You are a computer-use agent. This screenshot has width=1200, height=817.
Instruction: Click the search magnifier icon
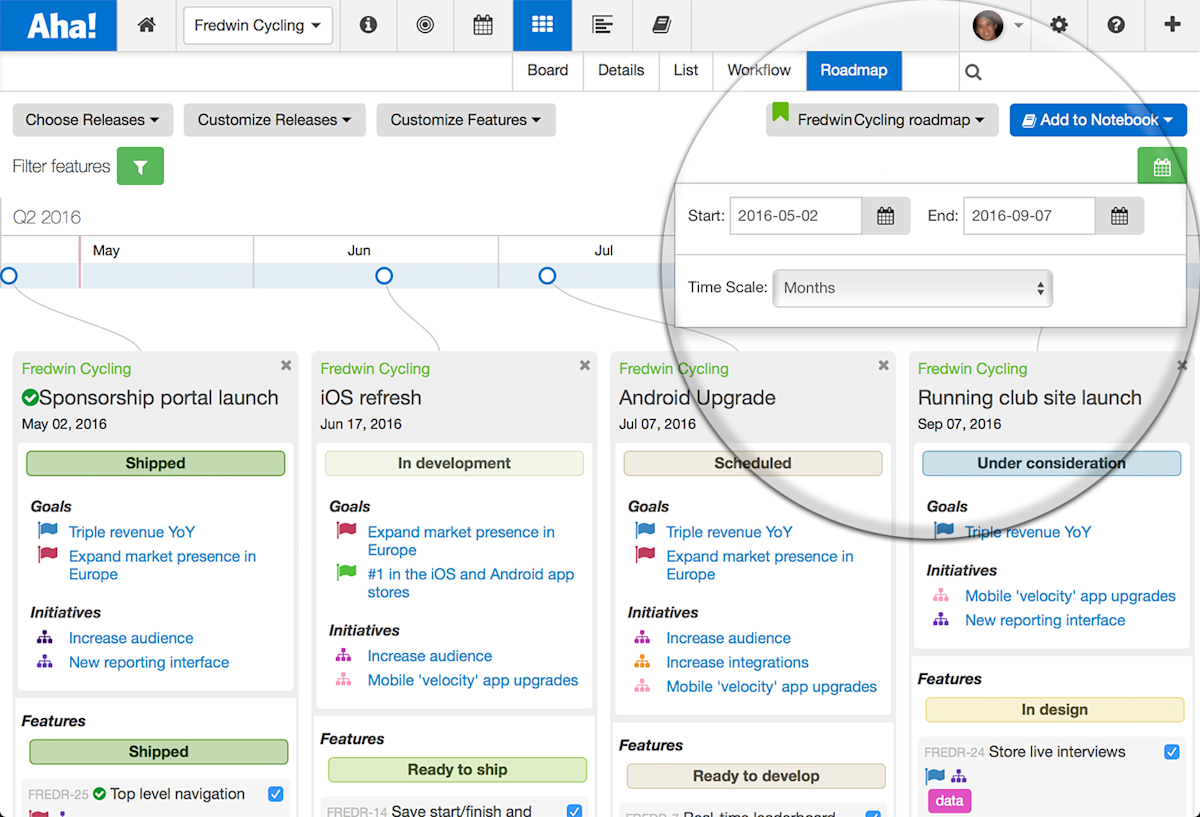pos(973,72)
